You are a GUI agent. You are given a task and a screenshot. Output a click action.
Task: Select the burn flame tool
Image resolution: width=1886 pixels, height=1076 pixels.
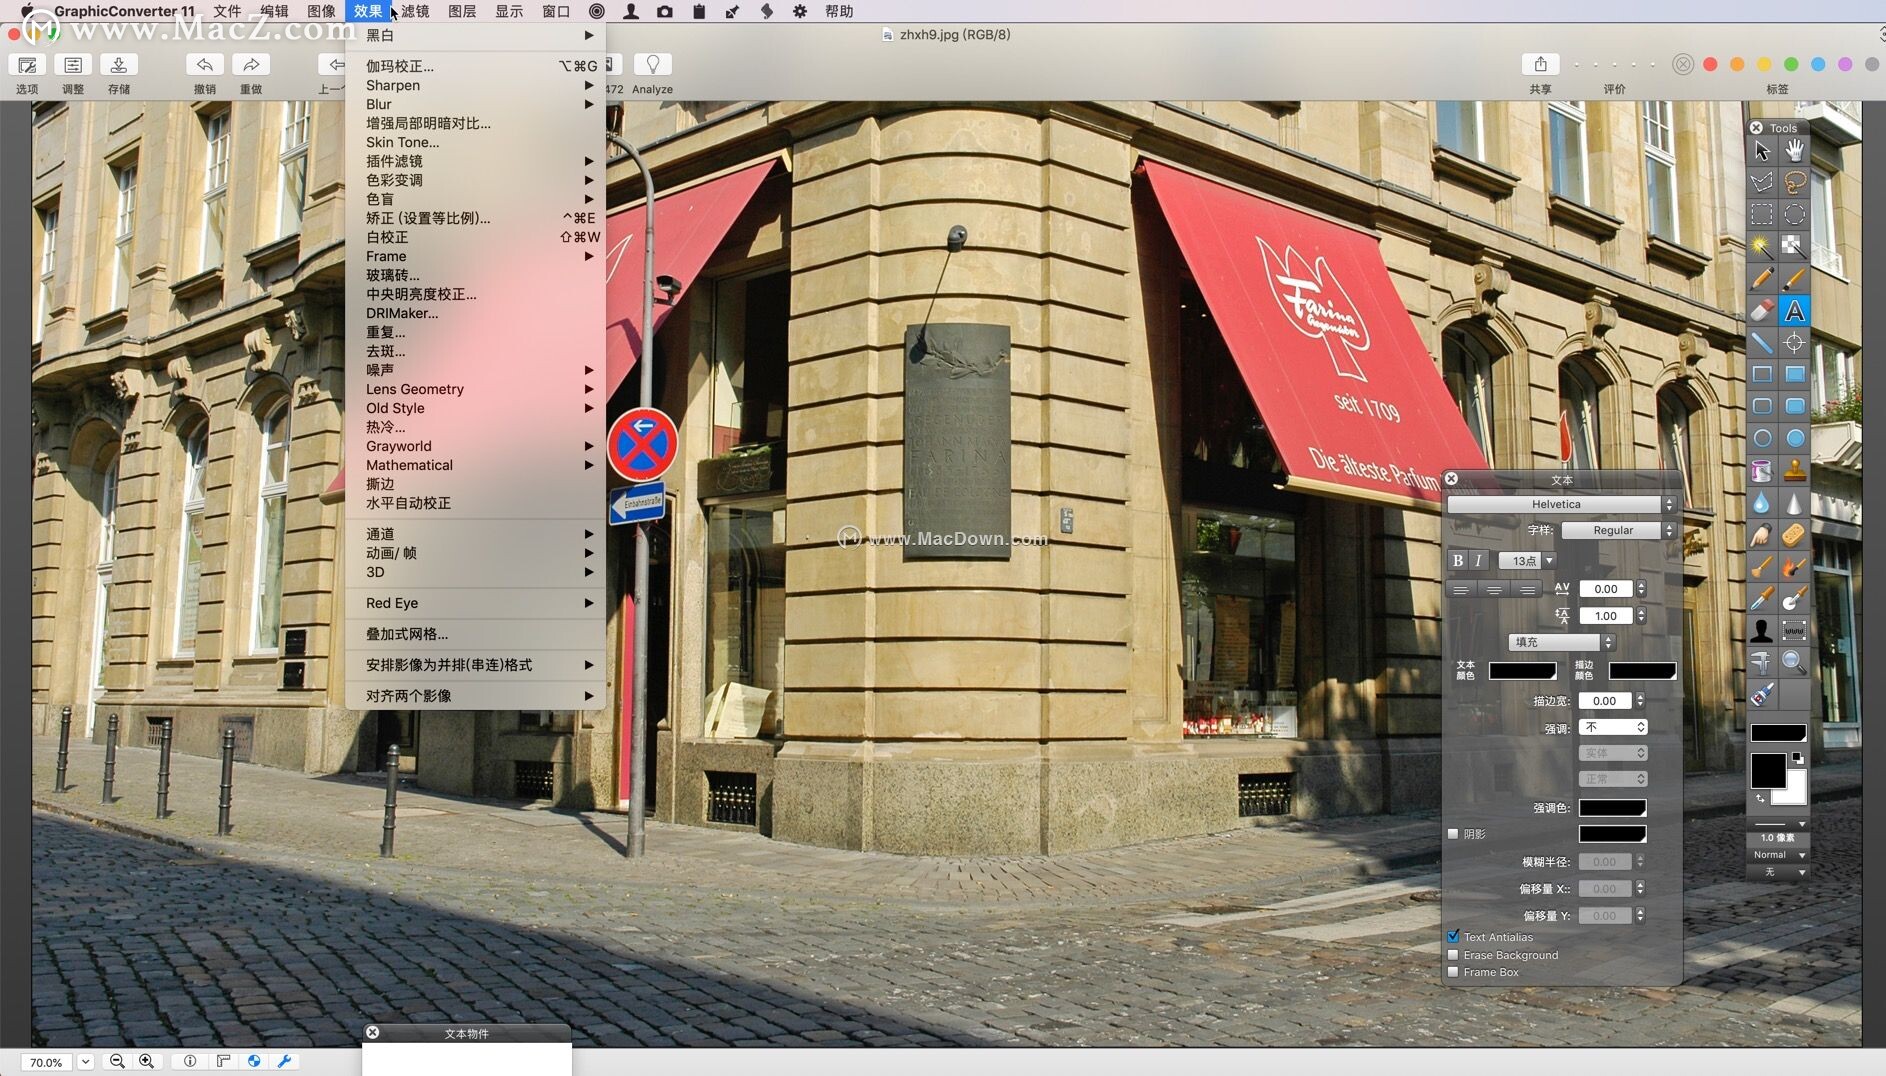coord(1795,567)
